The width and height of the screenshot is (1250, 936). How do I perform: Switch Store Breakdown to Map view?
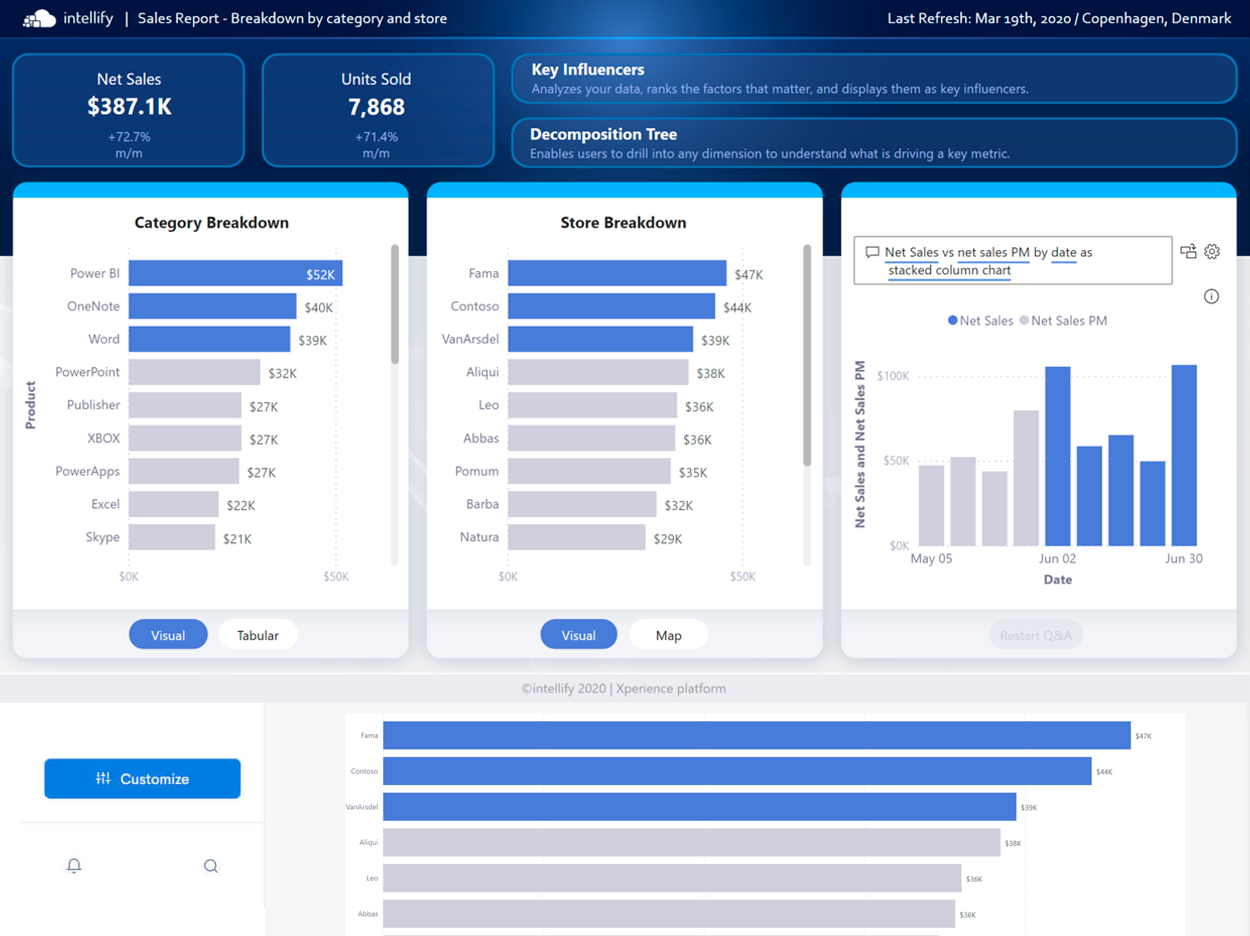(669, 635)
